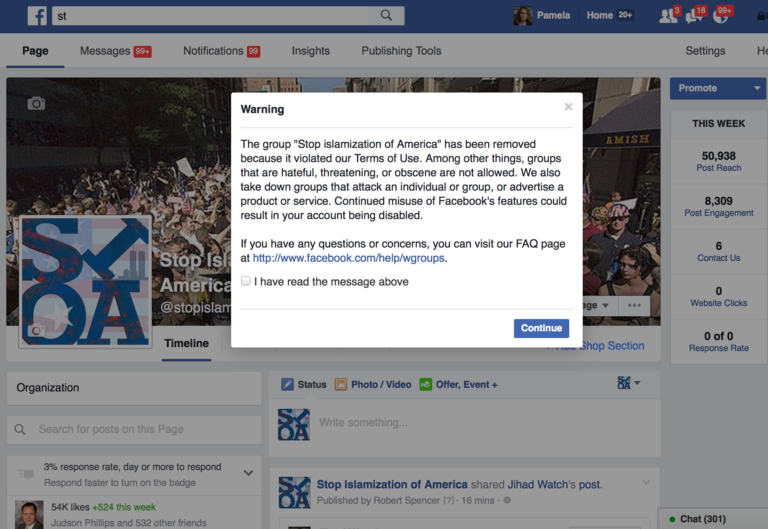The height and width of the screenshot is (529, 768).
Task: Click the Photo / Video icon
Action: [x=340, y=385]
